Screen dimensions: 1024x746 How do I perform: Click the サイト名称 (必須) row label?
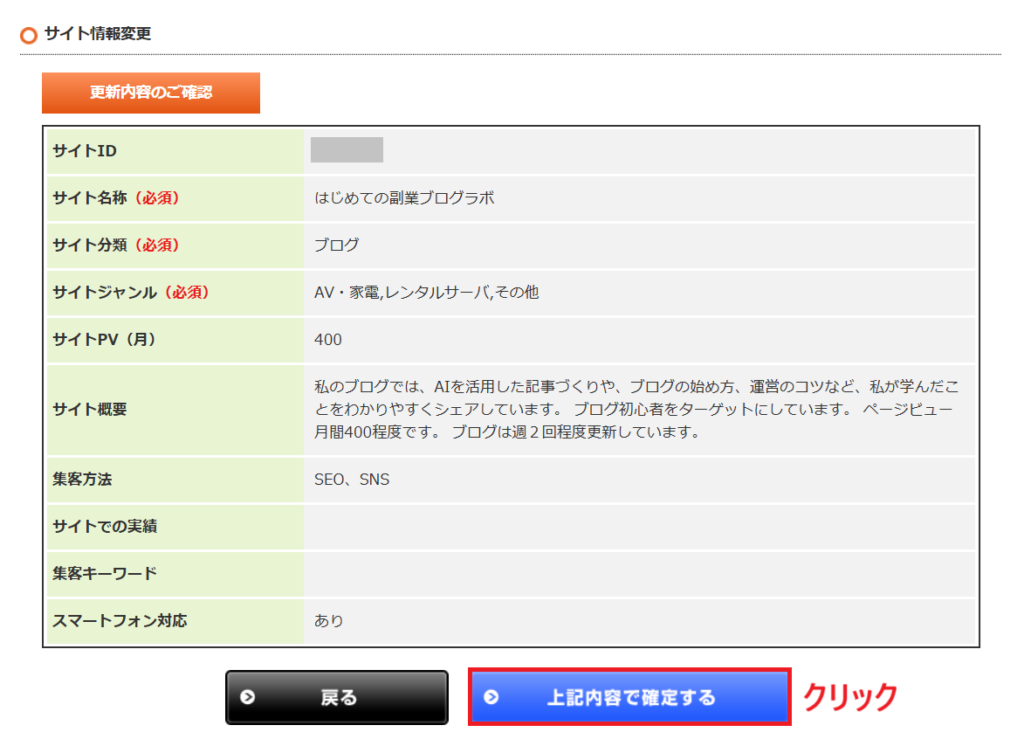(x=116, y=198)
